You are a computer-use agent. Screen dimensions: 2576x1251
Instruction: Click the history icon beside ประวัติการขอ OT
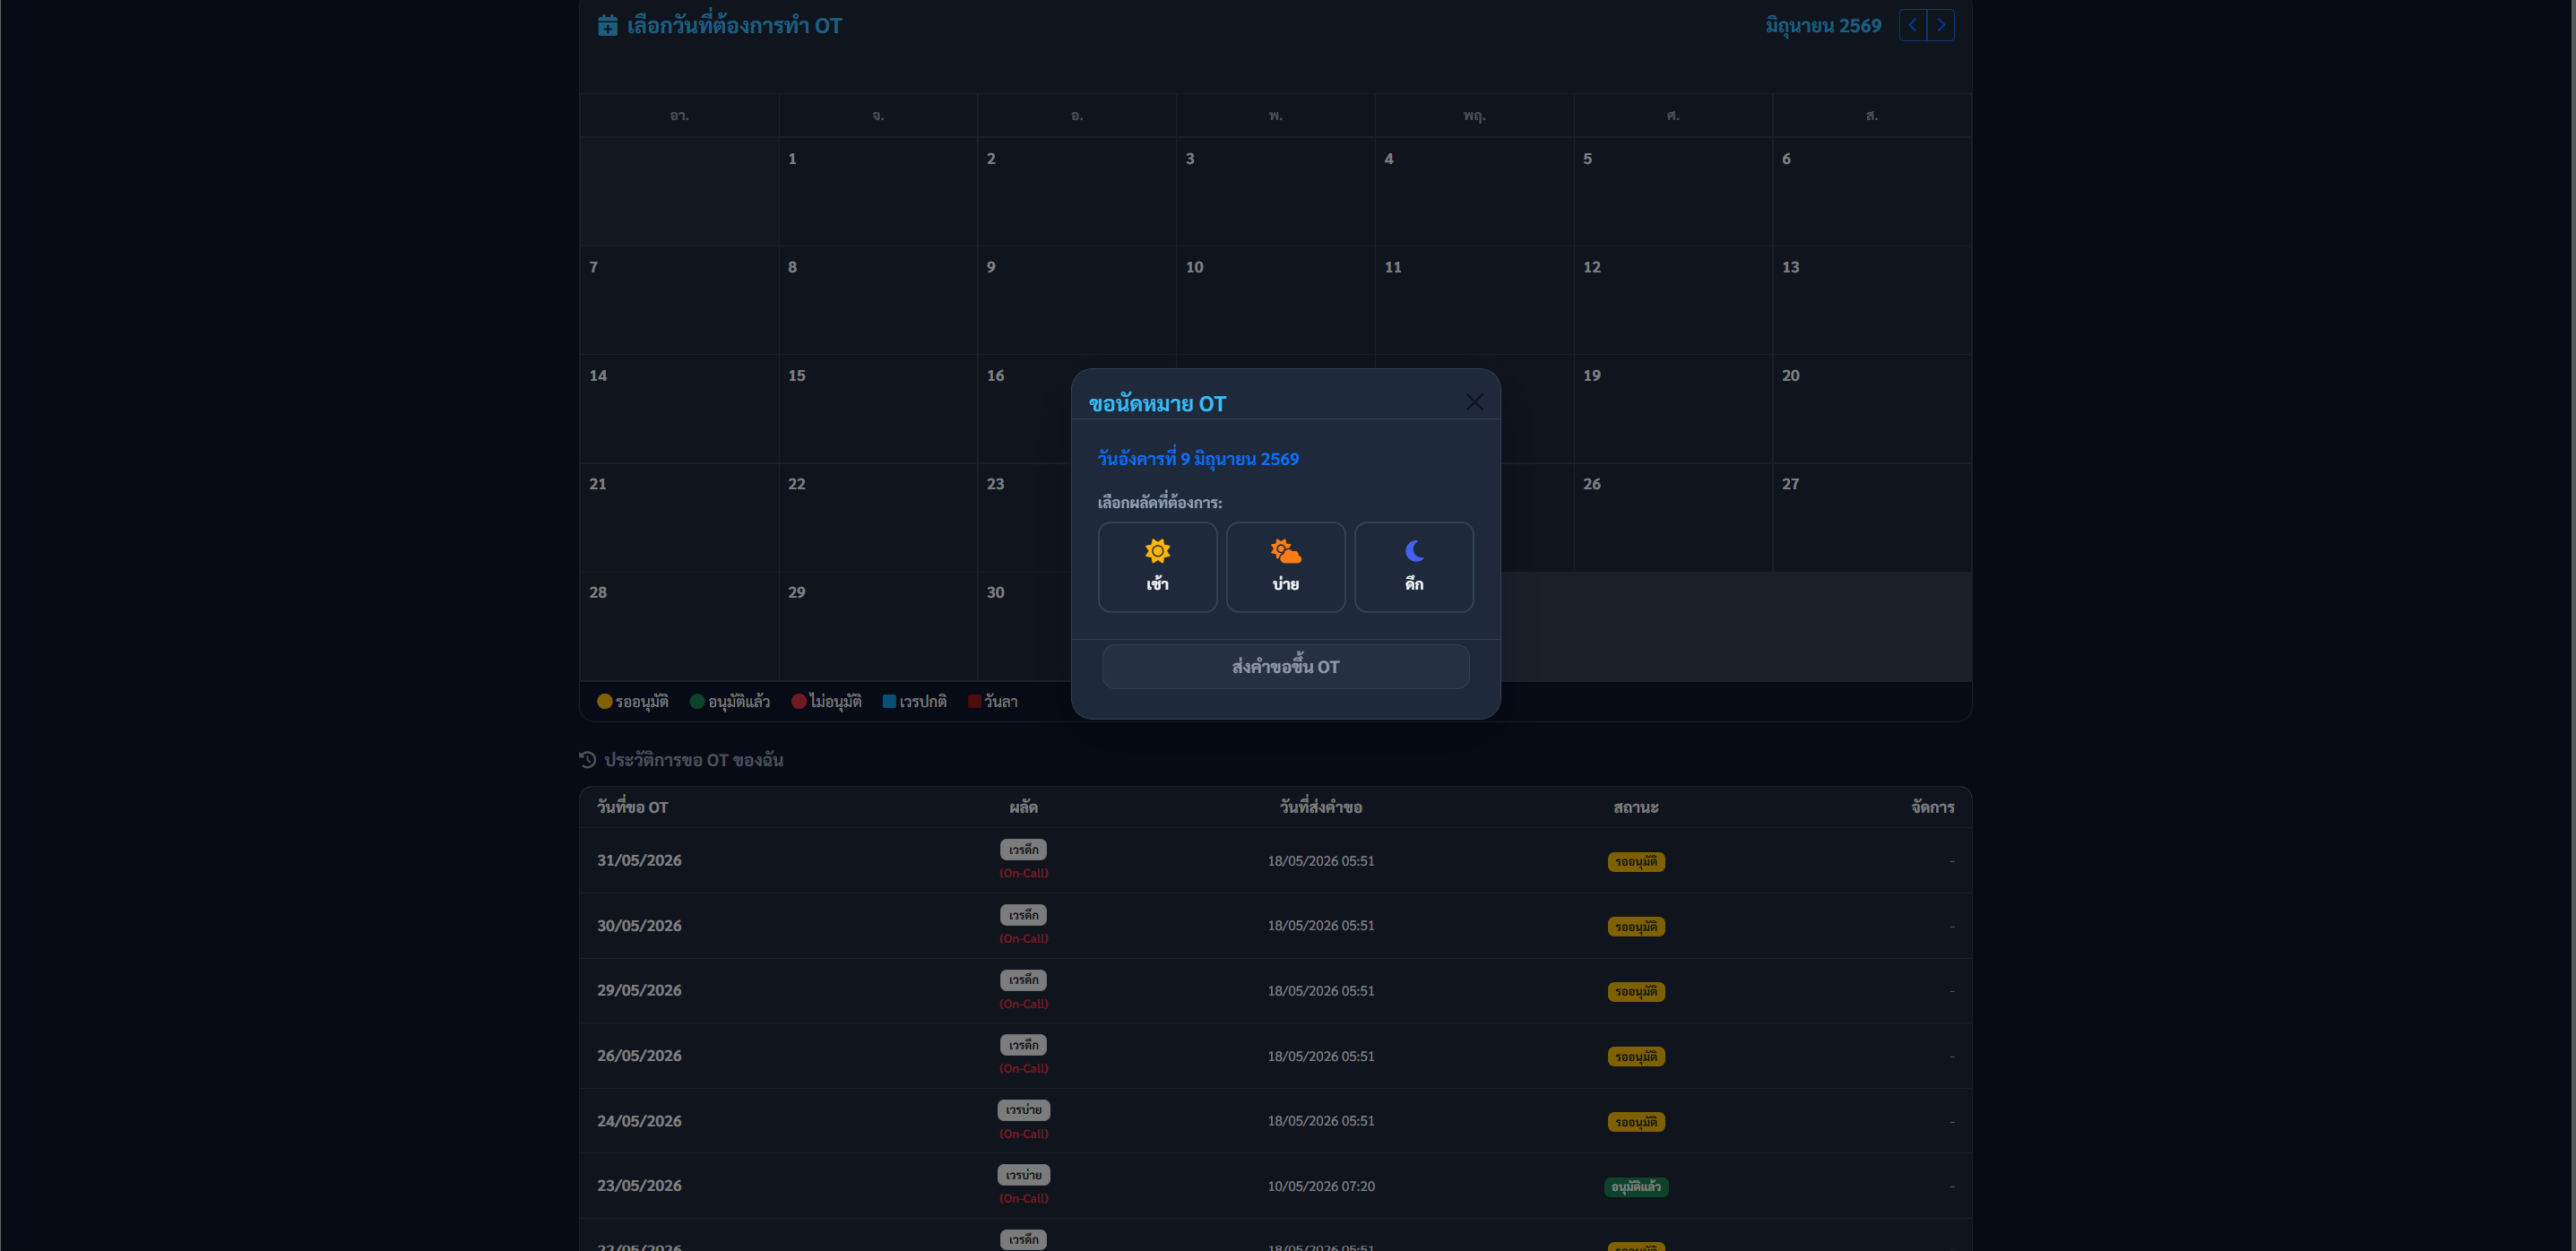coord(587,760)
